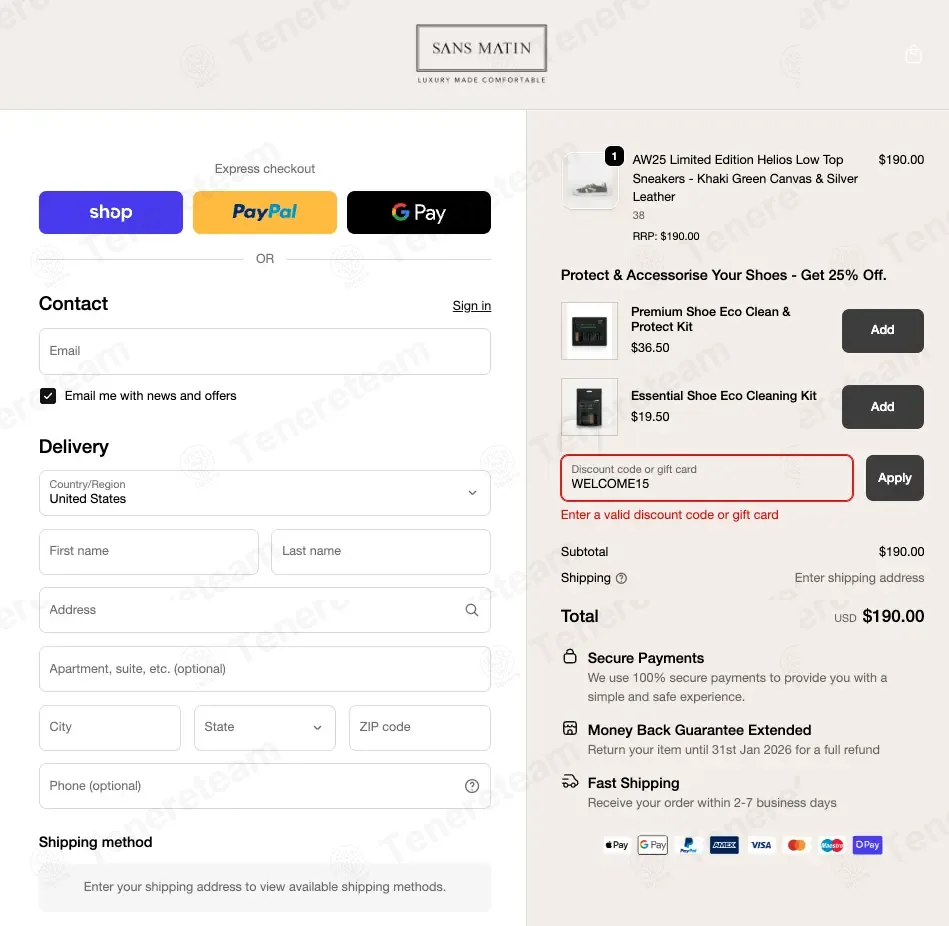Expand the State dropdown
This screenshot has width=949, height=926.
[x=264, y=727]
